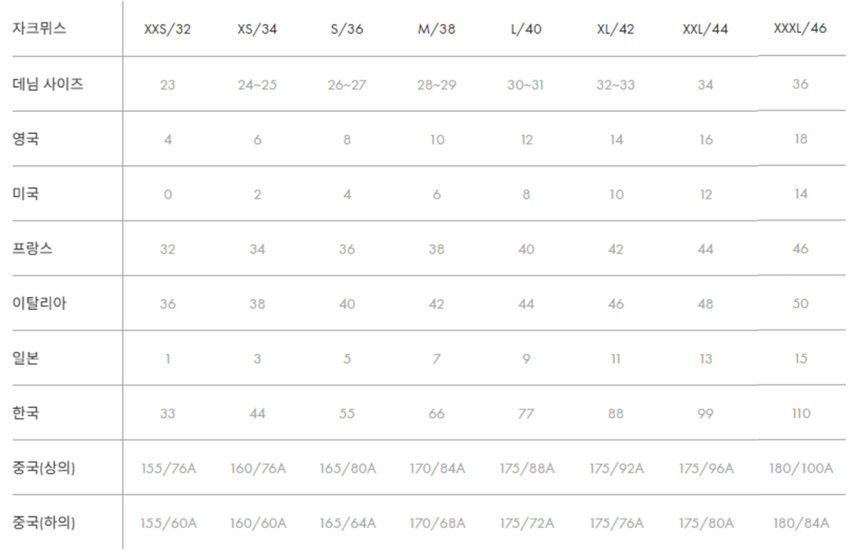Viewport: 860px width, 550px height.
Task: Select the L/40 column header
Action: point(526,30)
